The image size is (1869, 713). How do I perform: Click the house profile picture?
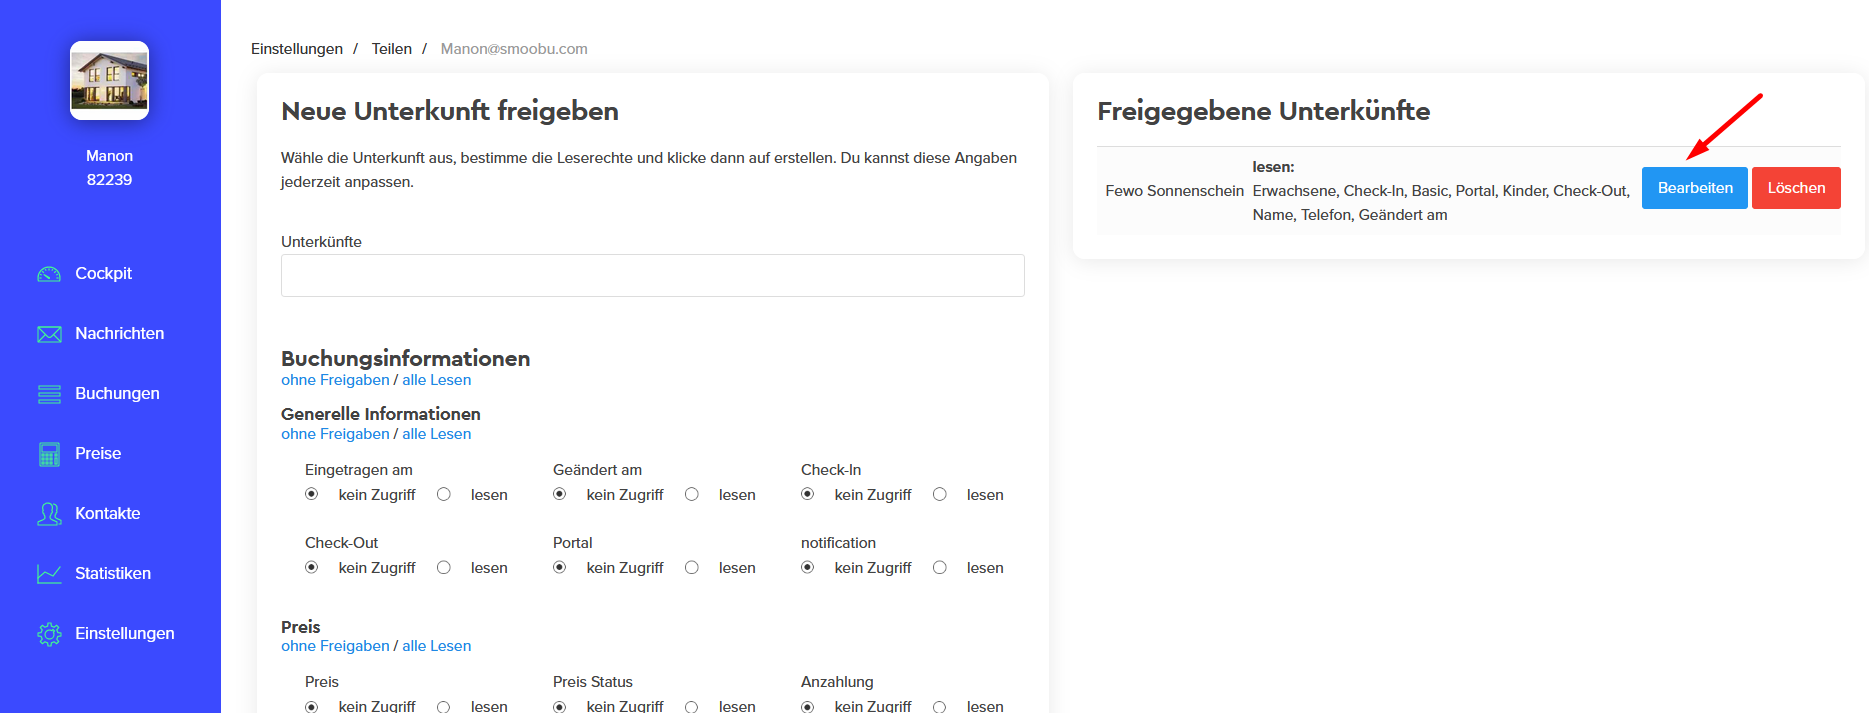pyautogui.click(x=109, y=80)
